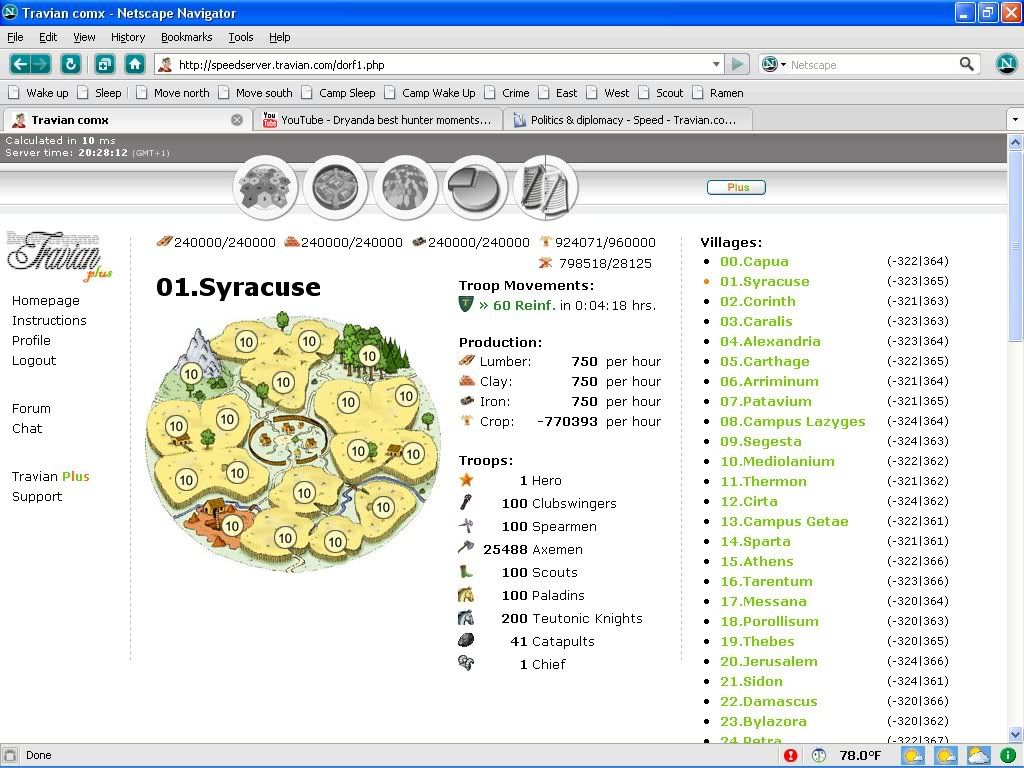Click the browser Forward arrow
Image resolution: width=1024 pixels, height=768 pixels.
tap(40, 64)
